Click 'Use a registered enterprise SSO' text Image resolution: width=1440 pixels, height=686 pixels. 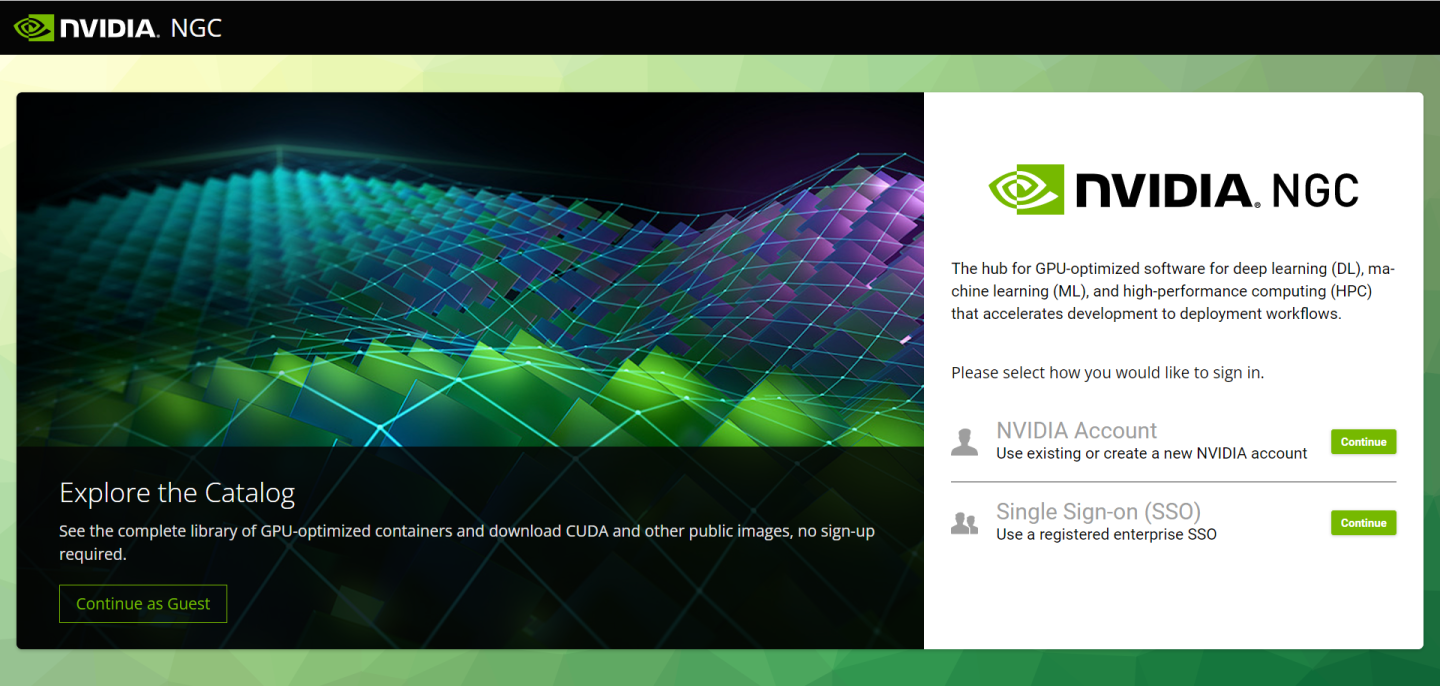click(x=1106, y=534)
